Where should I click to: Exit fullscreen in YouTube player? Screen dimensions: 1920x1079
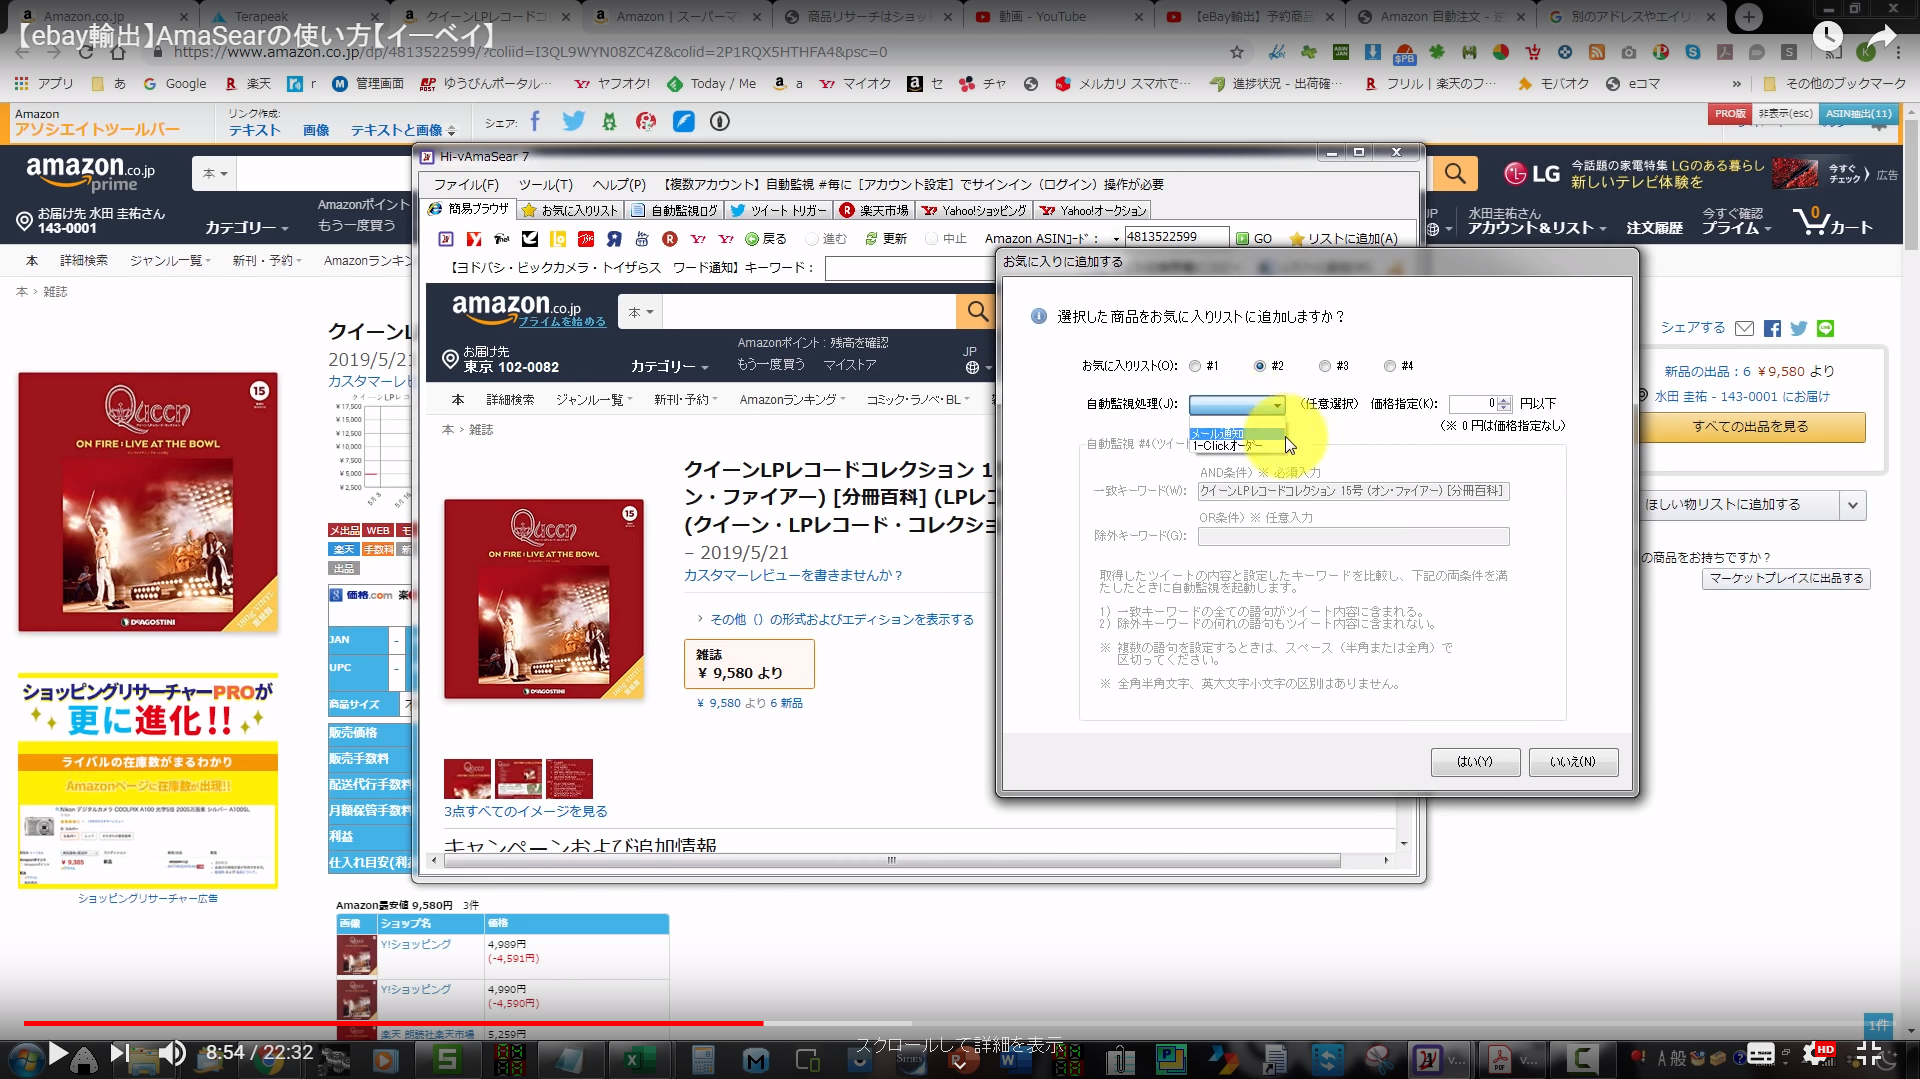pyautogui.click(x=1869, y=1053)
